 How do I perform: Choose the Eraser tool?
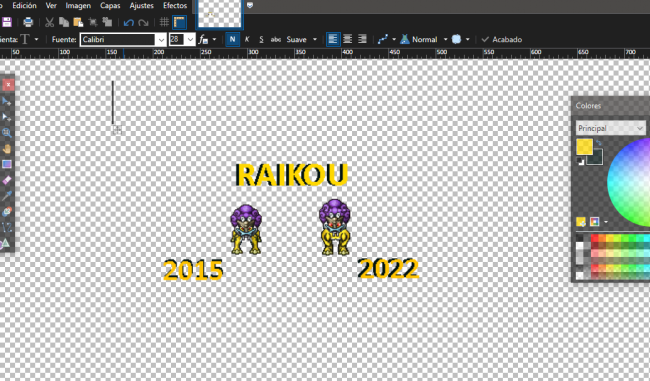click(x=7, y=180)
